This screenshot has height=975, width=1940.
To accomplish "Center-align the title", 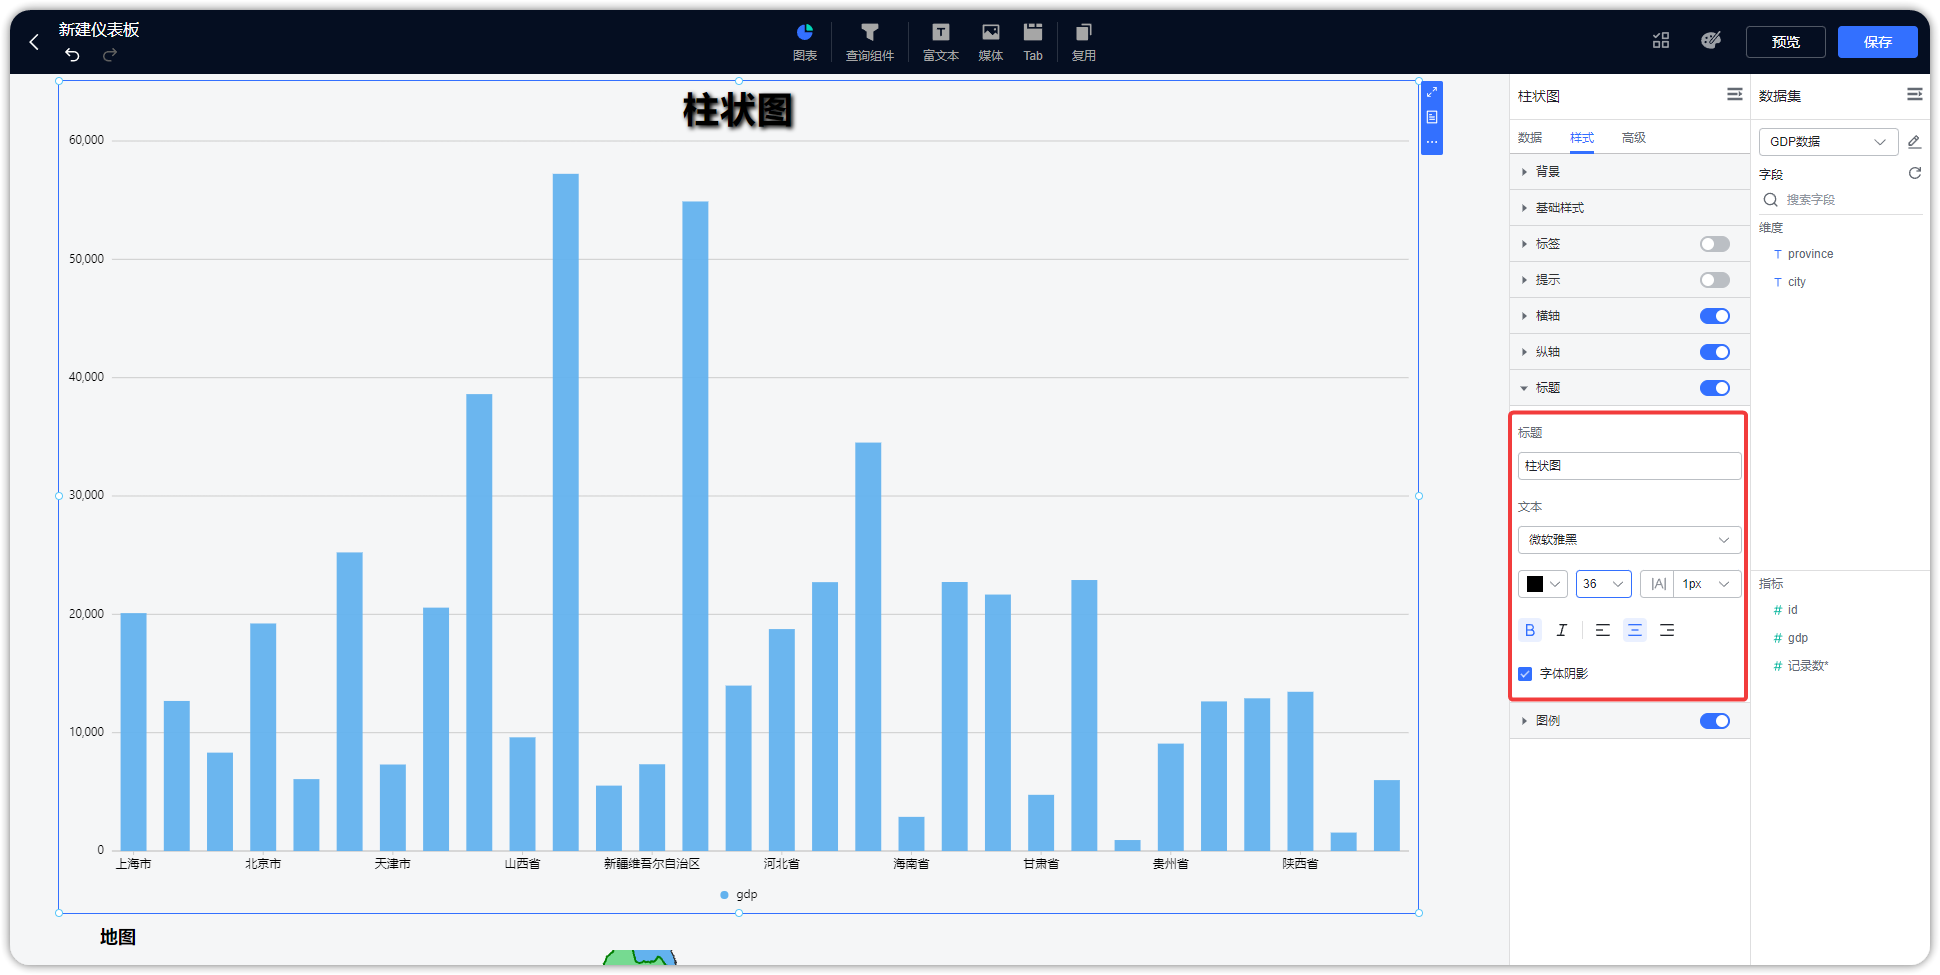I will (x=1635, y=630).
